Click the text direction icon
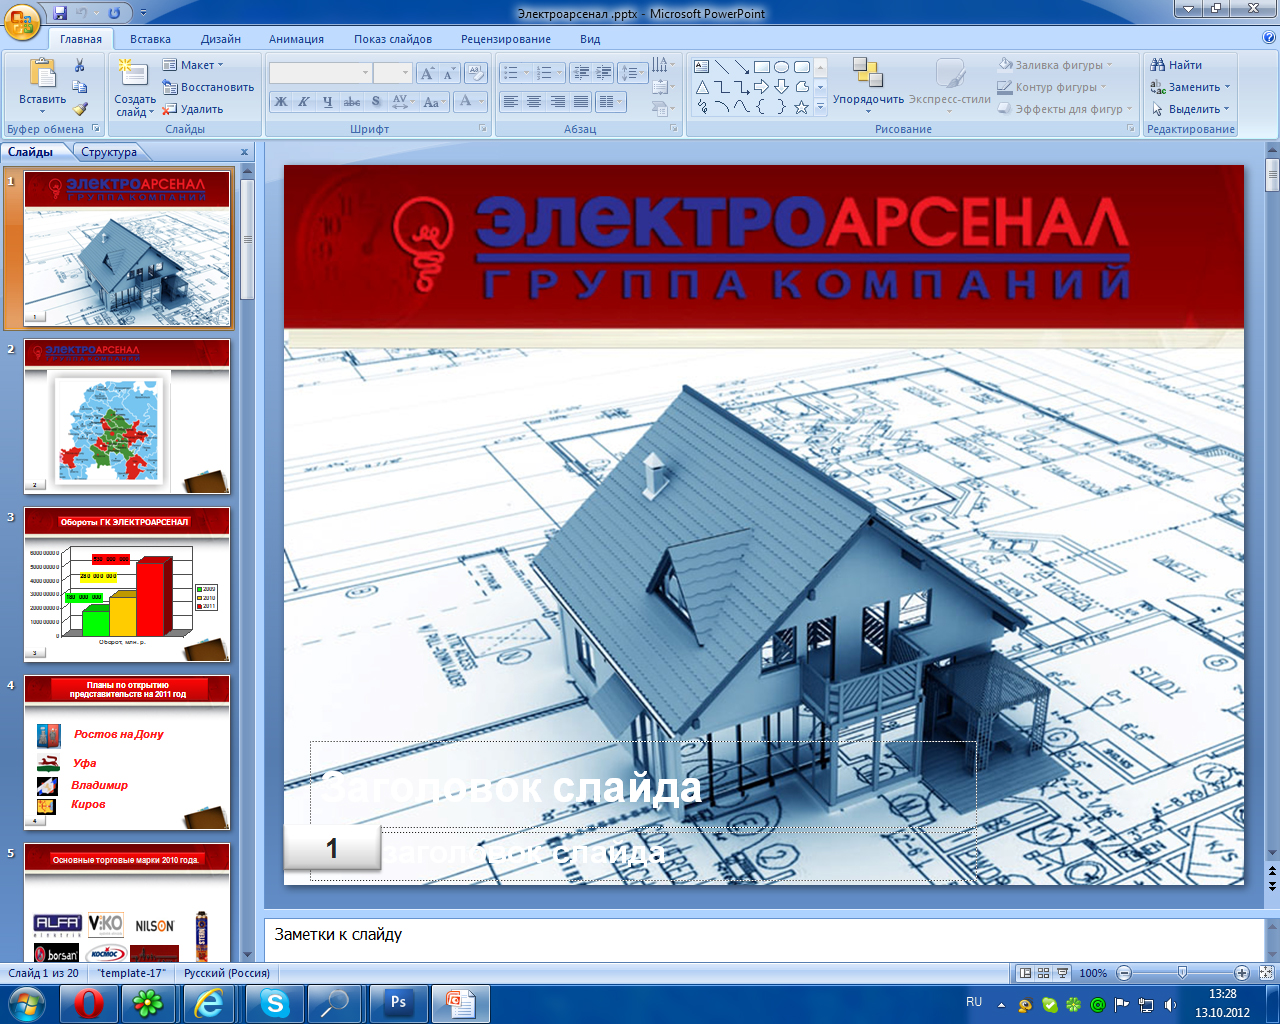 661,66
